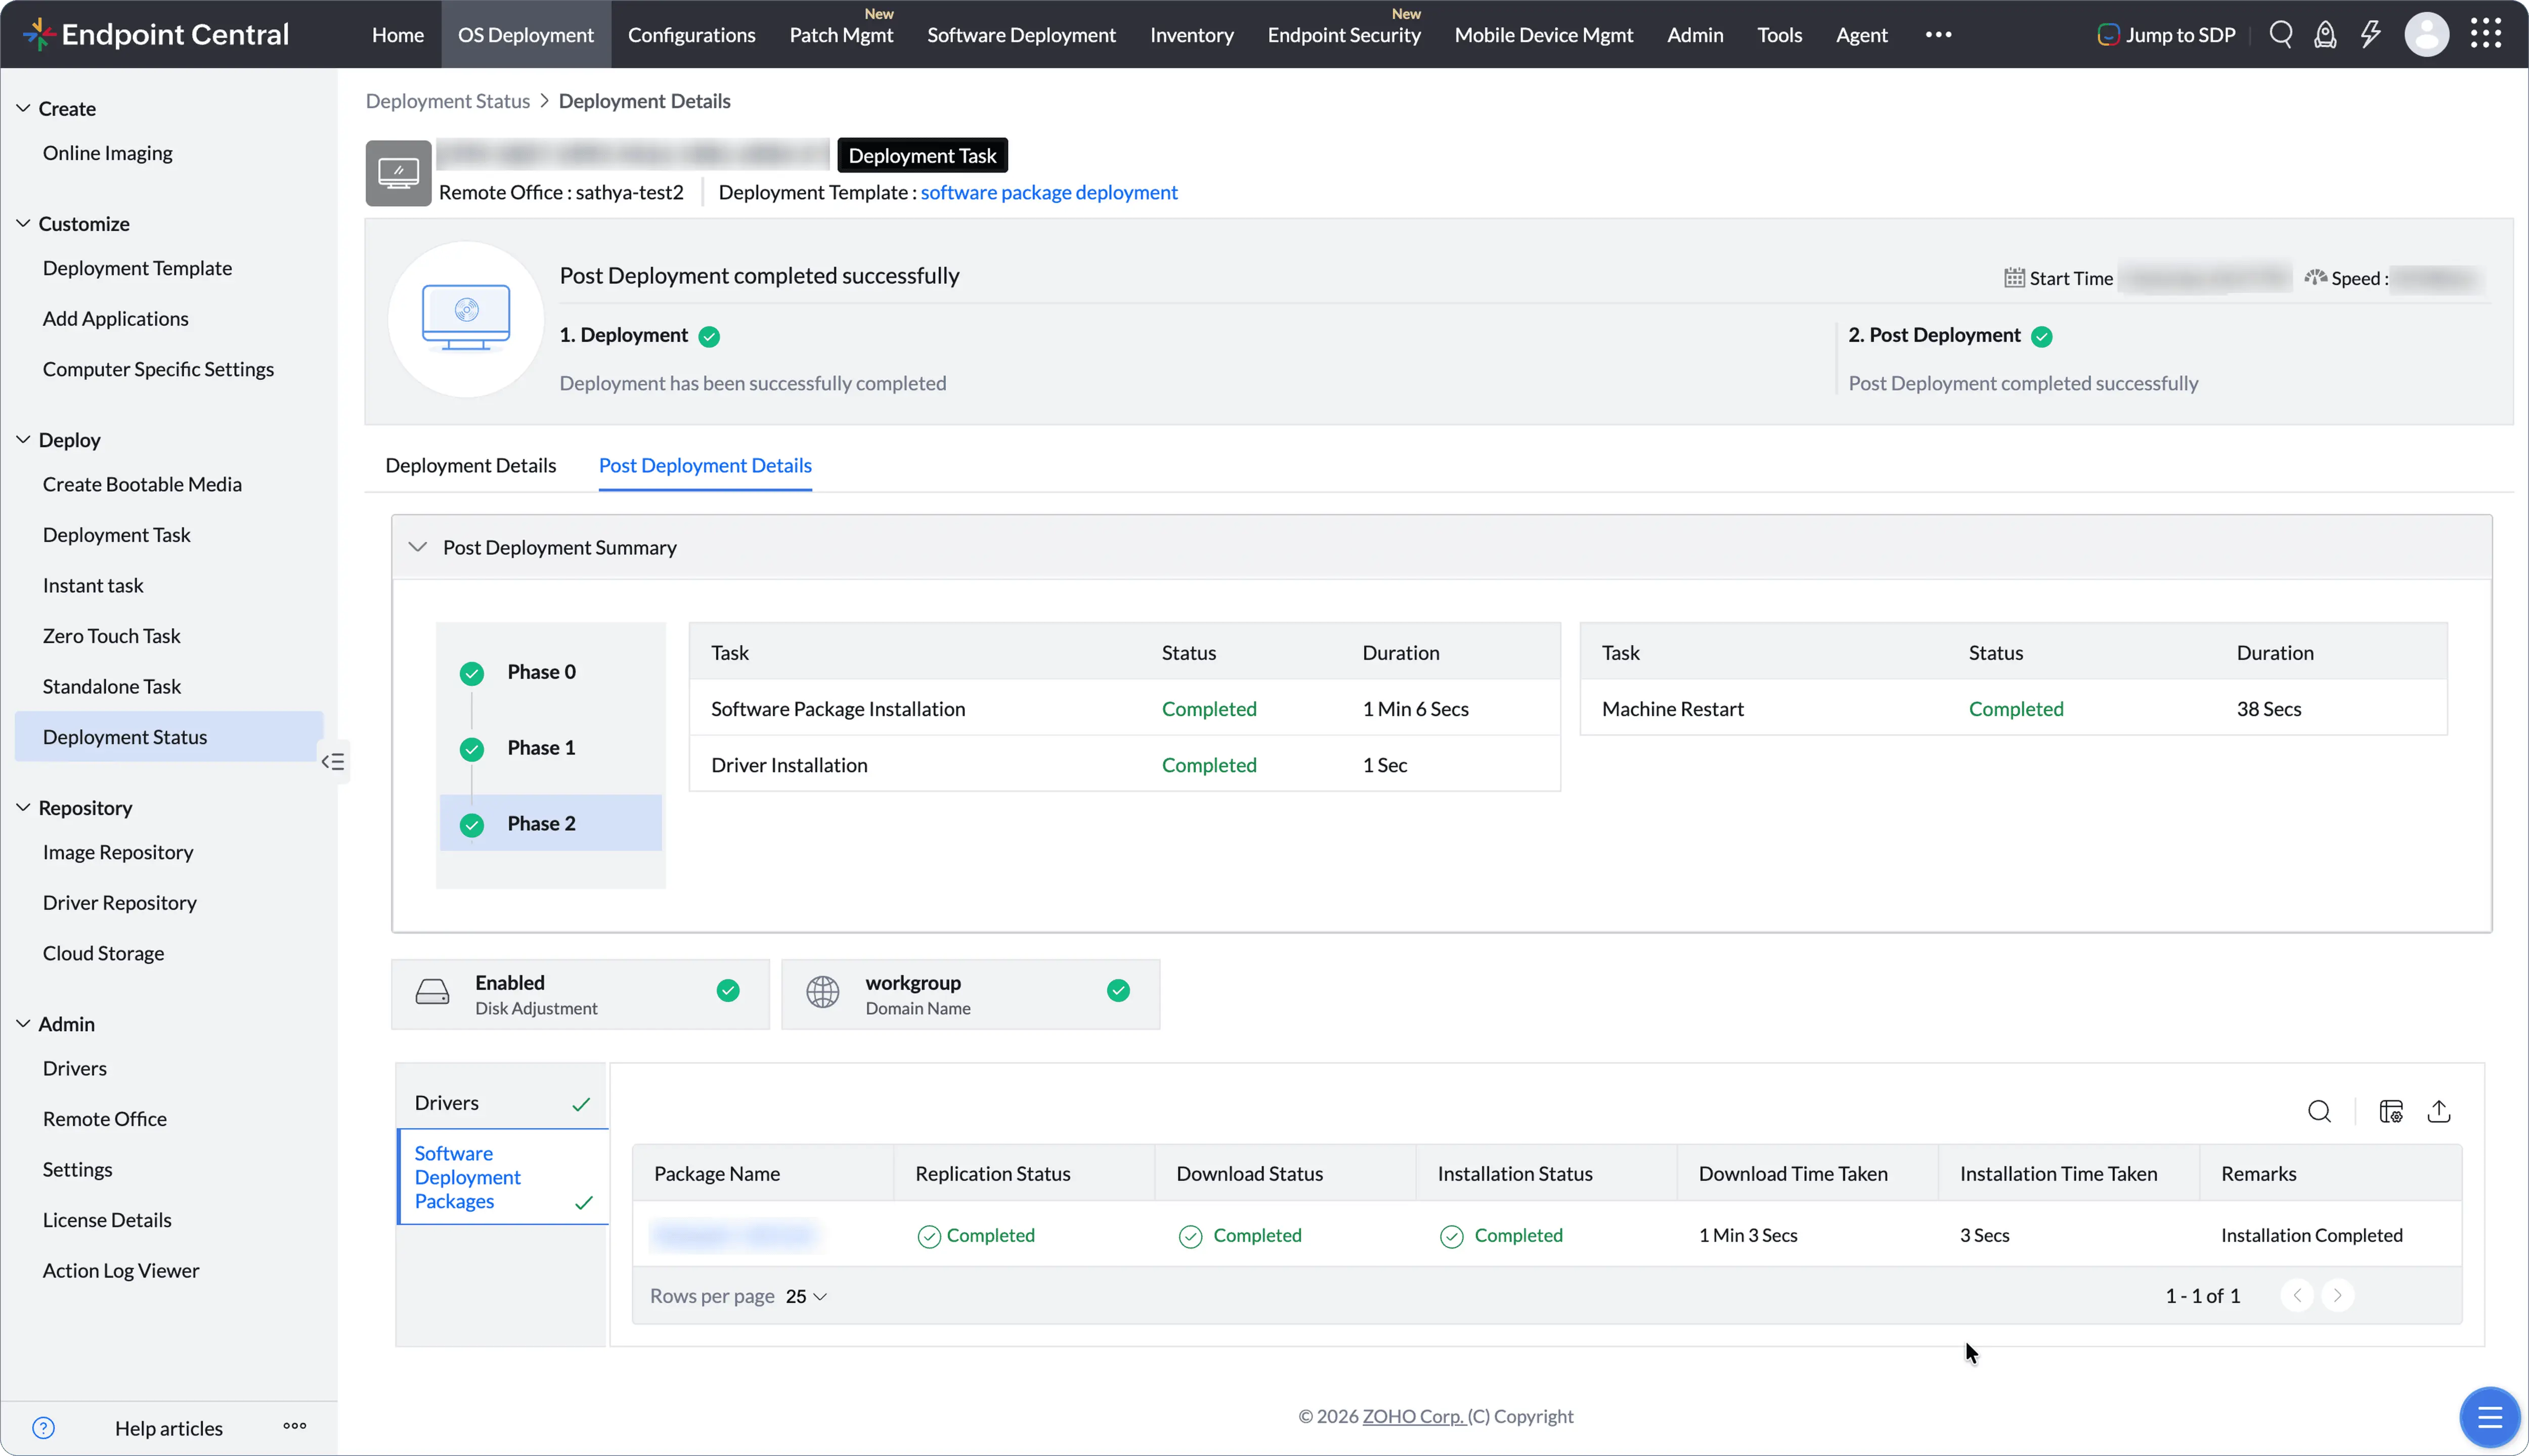Open the floating blue menu button
2529x1456 pixels.
[x=2489, y=1417]
